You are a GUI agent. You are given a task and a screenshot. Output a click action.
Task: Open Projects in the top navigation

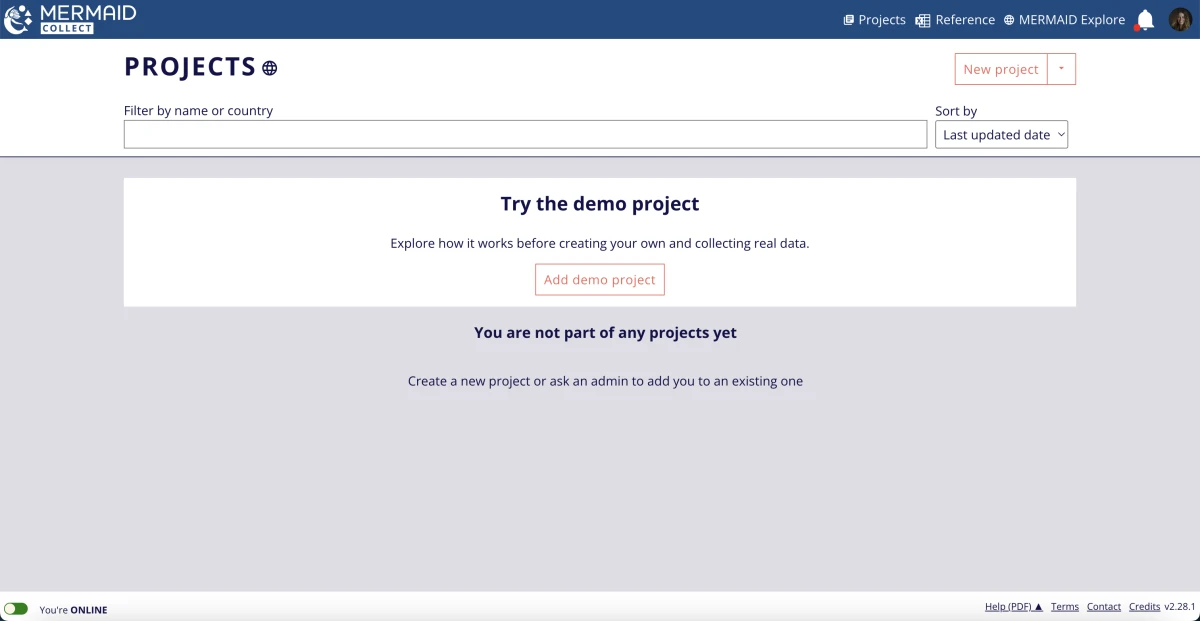[x=874, y=20]
